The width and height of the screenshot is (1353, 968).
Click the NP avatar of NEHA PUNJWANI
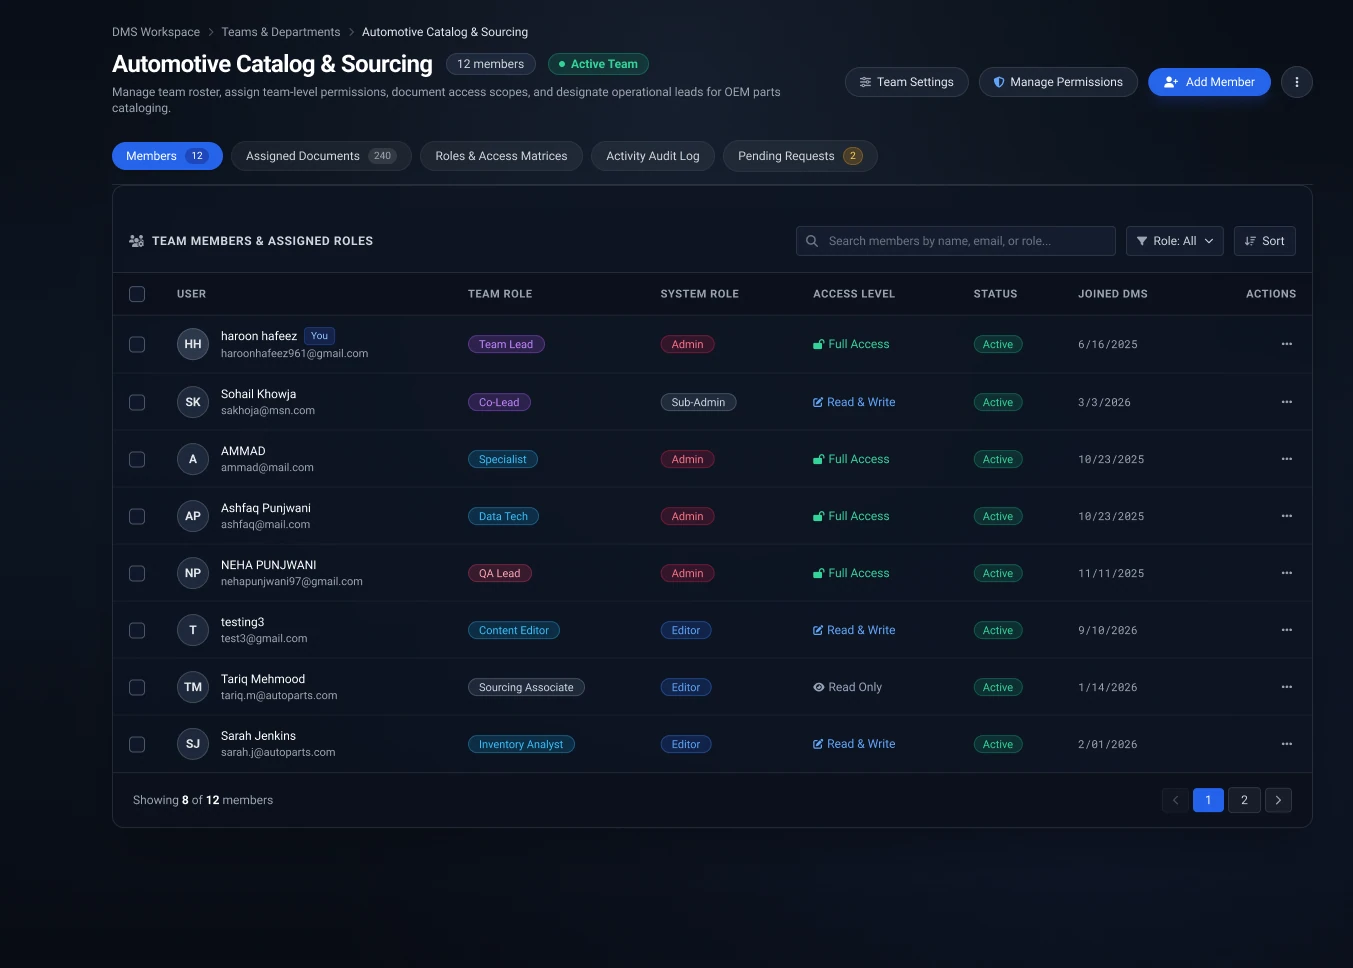[x=193, y=573]
